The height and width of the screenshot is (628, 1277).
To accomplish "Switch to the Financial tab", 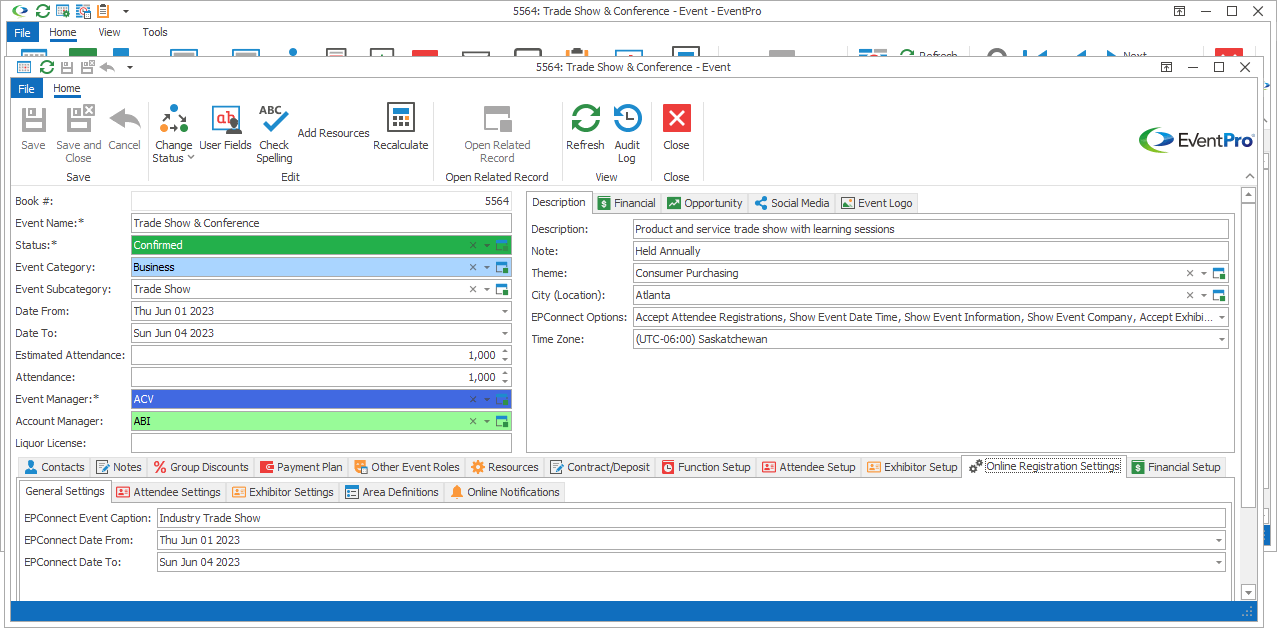I will coord(627,203).
